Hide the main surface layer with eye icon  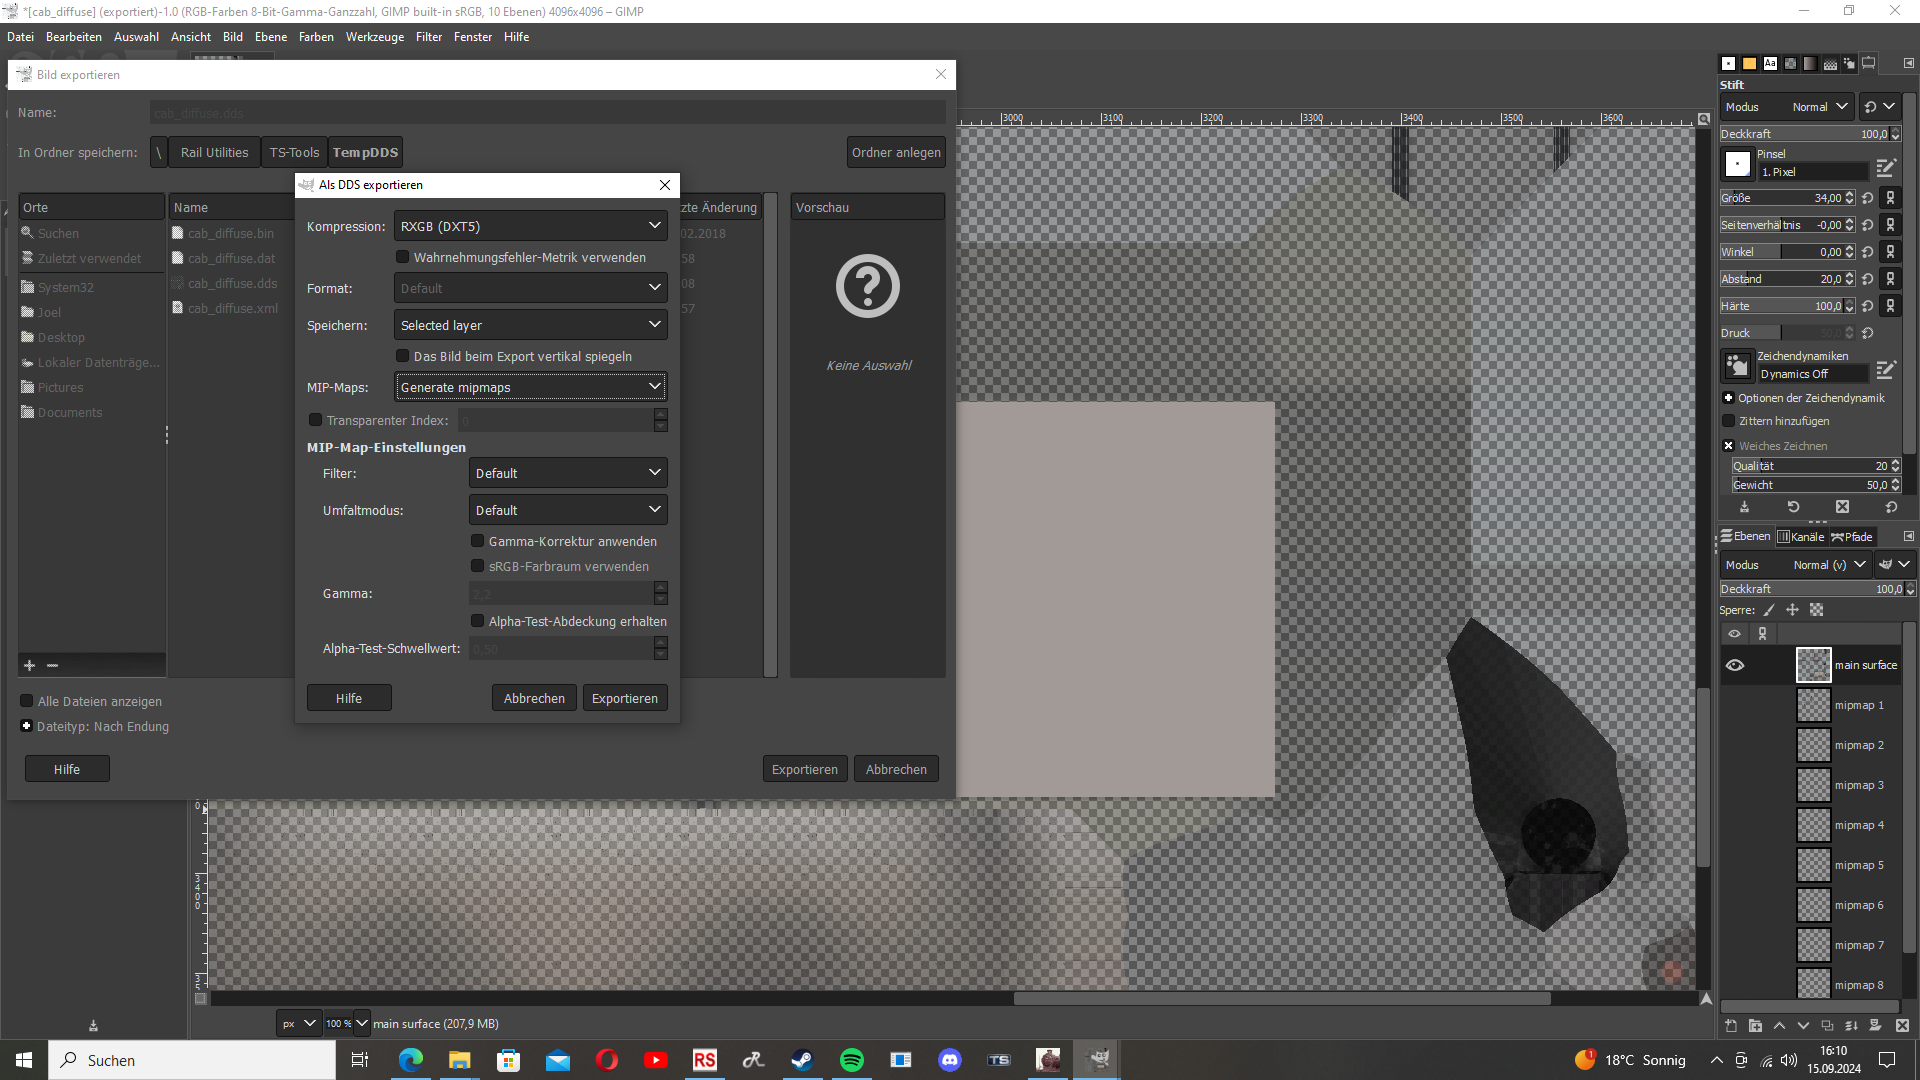(x=1735, y=665)
